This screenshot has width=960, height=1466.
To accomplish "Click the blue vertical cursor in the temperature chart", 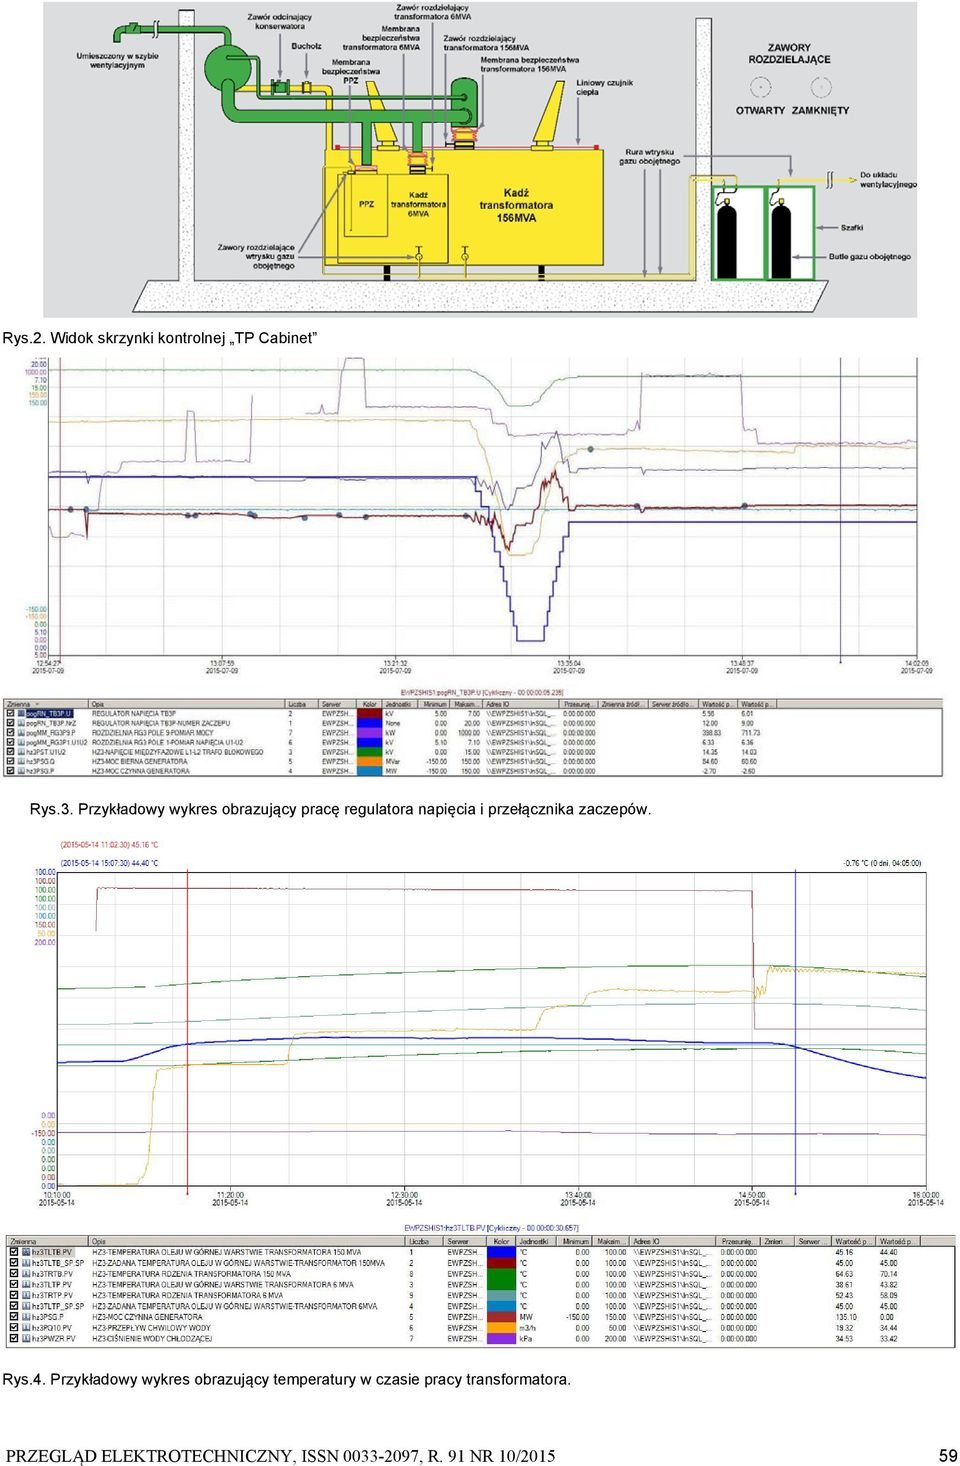I will point(796,1030).
